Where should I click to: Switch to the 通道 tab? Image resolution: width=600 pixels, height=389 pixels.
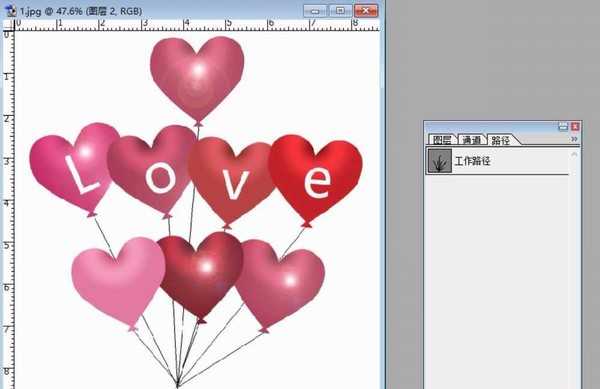click(471, 140)
